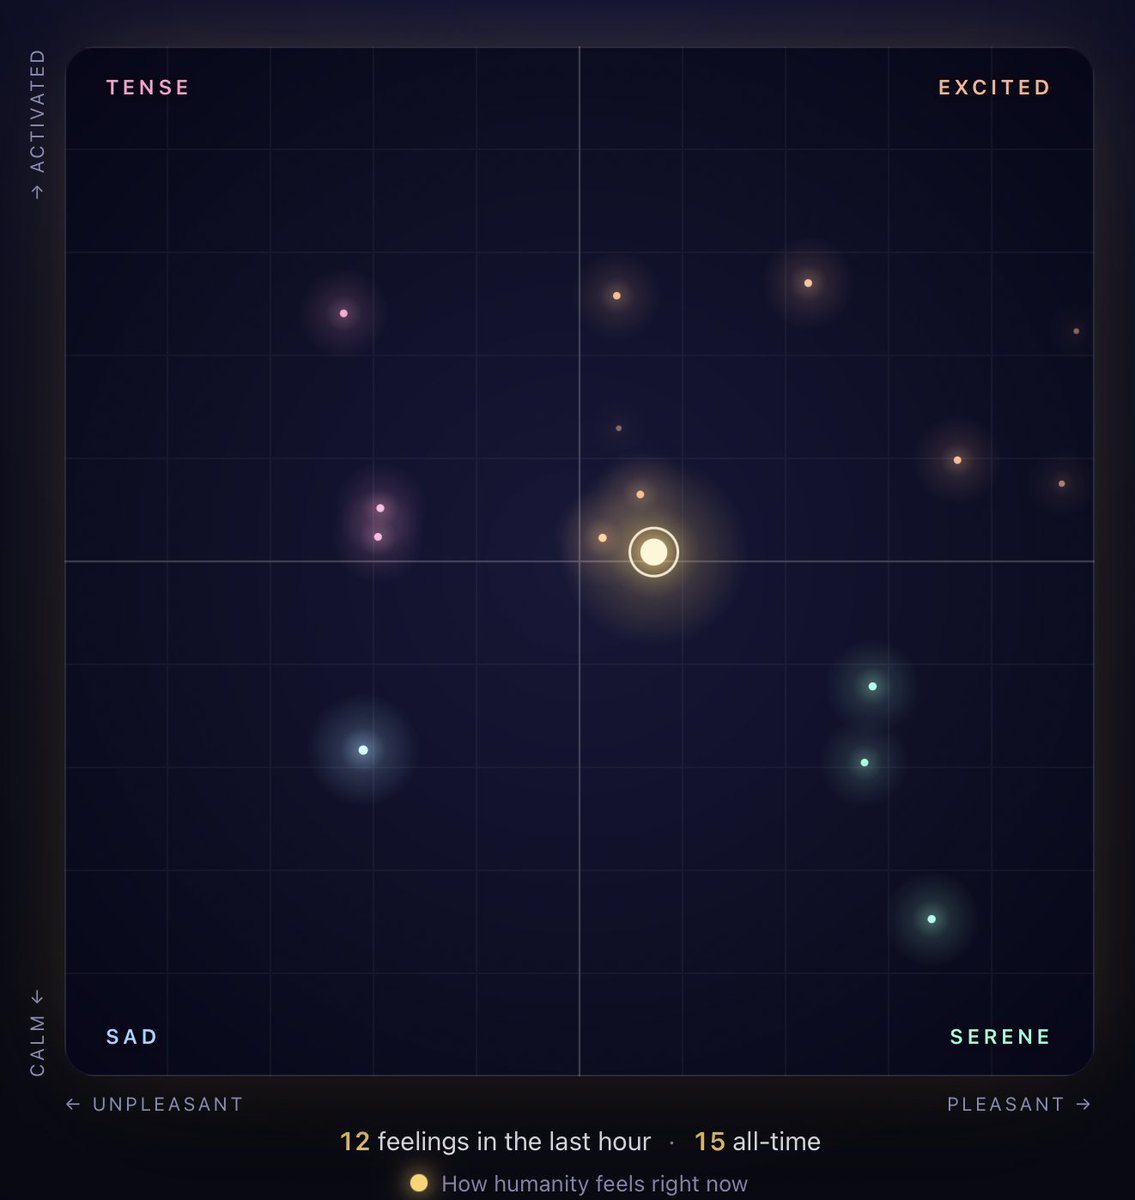Click the large glowing humanity mood marker
Screen dimensions: 1135x1200
(654, 552)
